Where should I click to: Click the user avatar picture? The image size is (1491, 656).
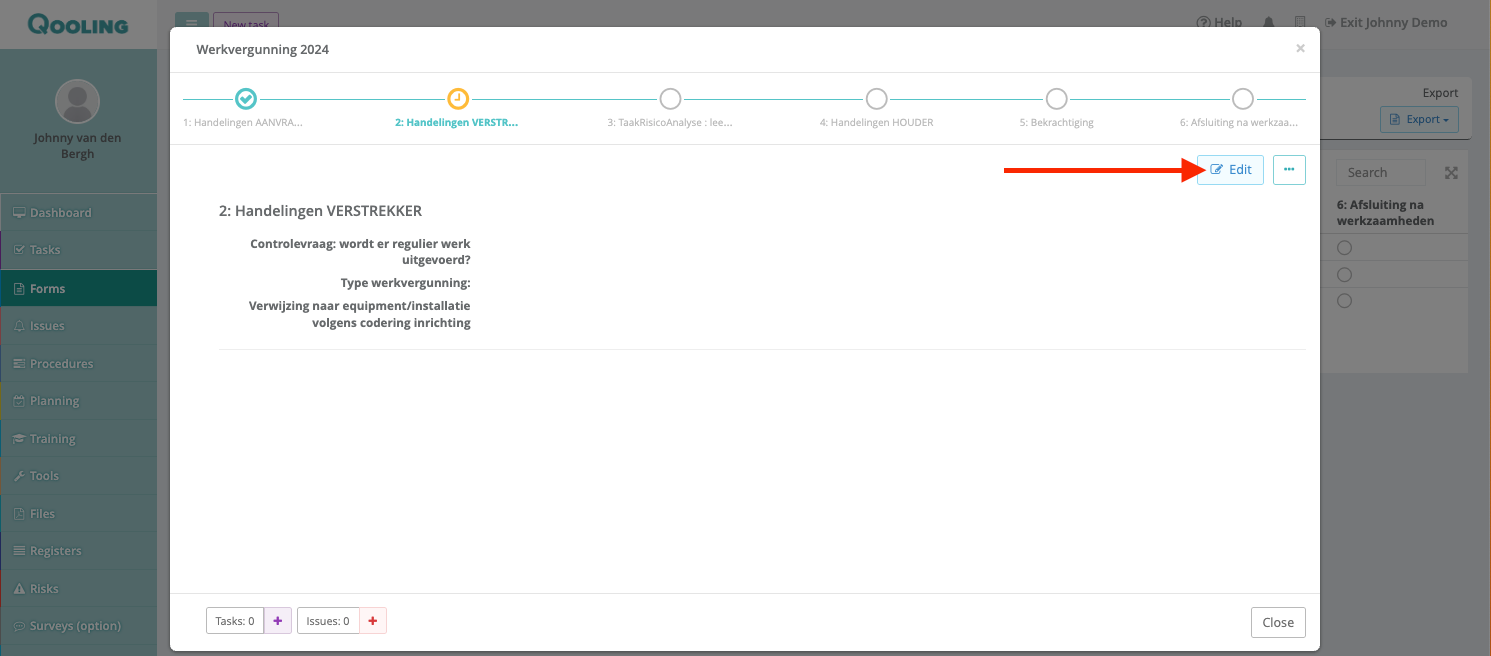(x=77, y=101)
